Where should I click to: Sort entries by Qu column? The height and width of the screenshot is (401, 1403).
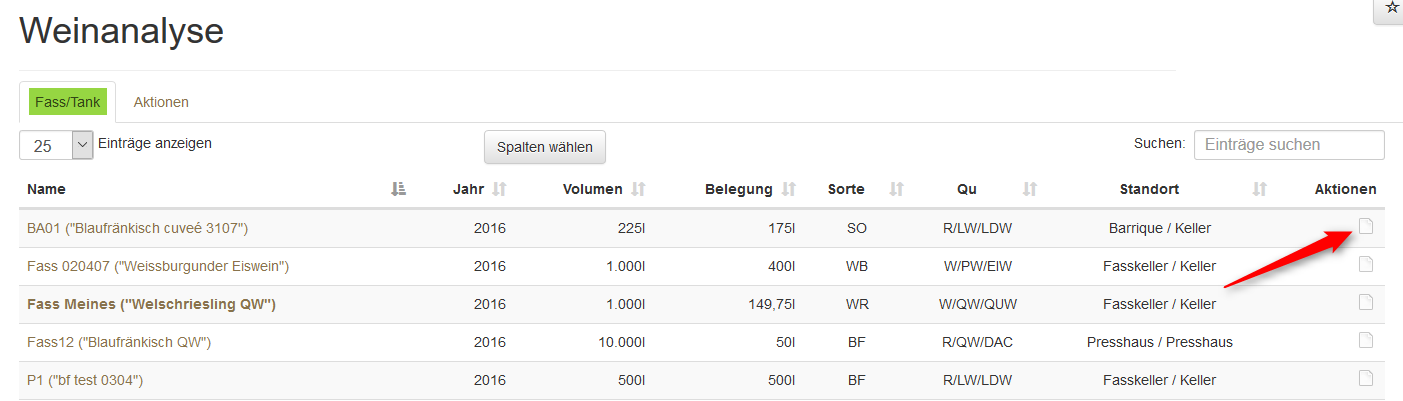[x=1030, y=189]
